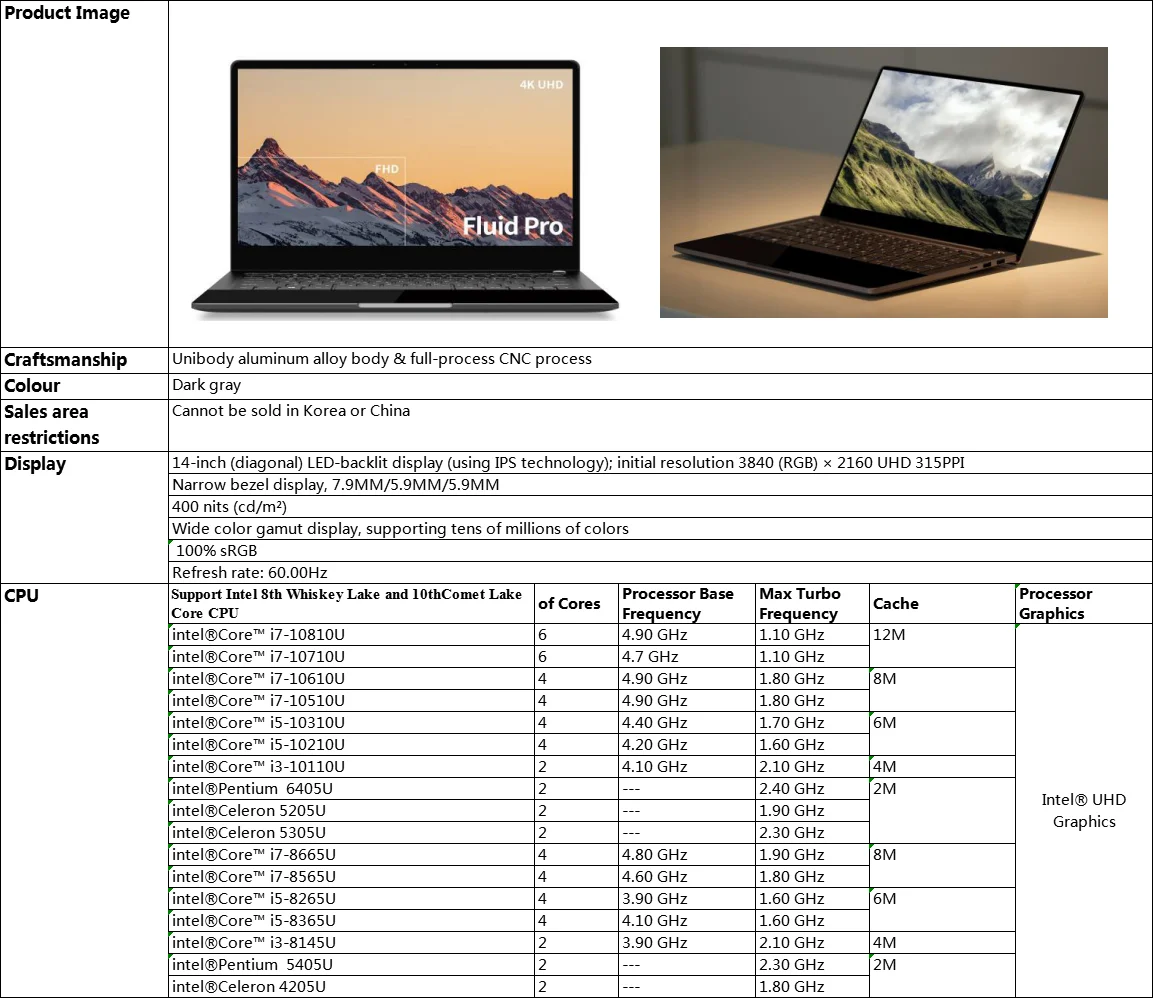Click the Processor Base Frequency column header
Viewport: 1153px width, 998px height.
pyautogui.click(x=687, y=604)
